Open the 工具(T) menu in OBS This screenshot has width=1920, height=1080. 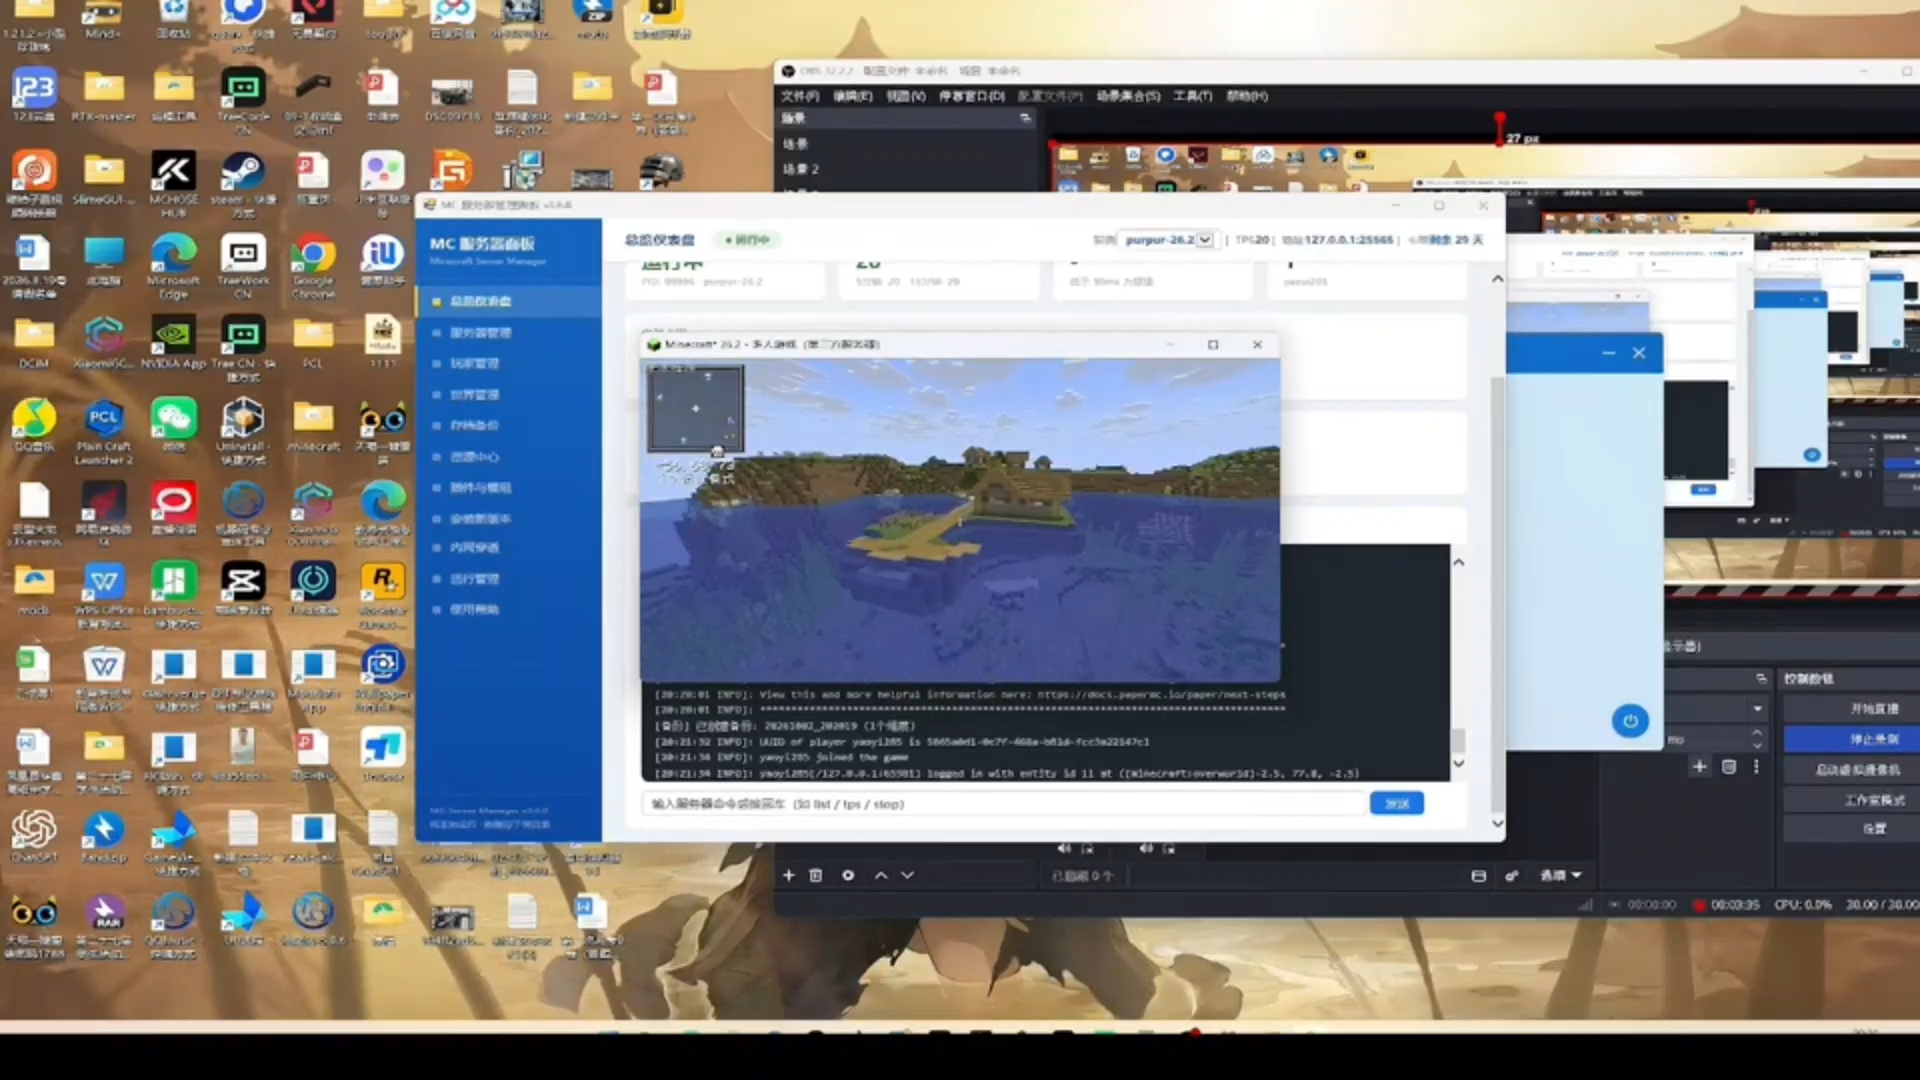(x=1192, y=96)
